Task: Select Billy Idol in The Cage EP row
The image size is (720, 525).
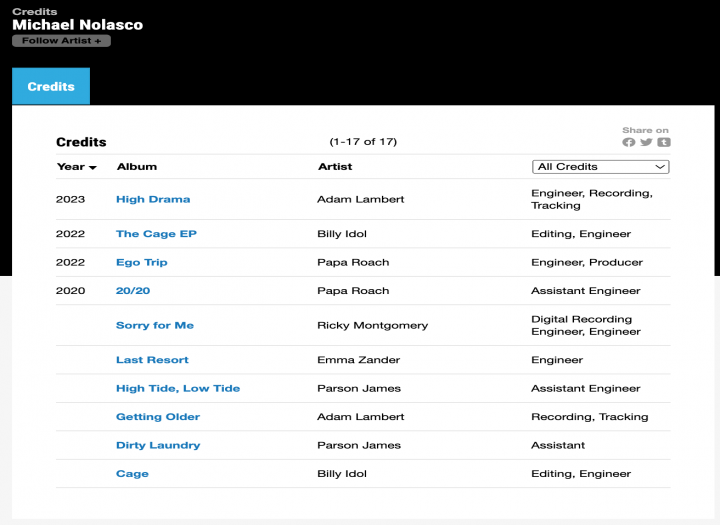Action: pos(342,234)
